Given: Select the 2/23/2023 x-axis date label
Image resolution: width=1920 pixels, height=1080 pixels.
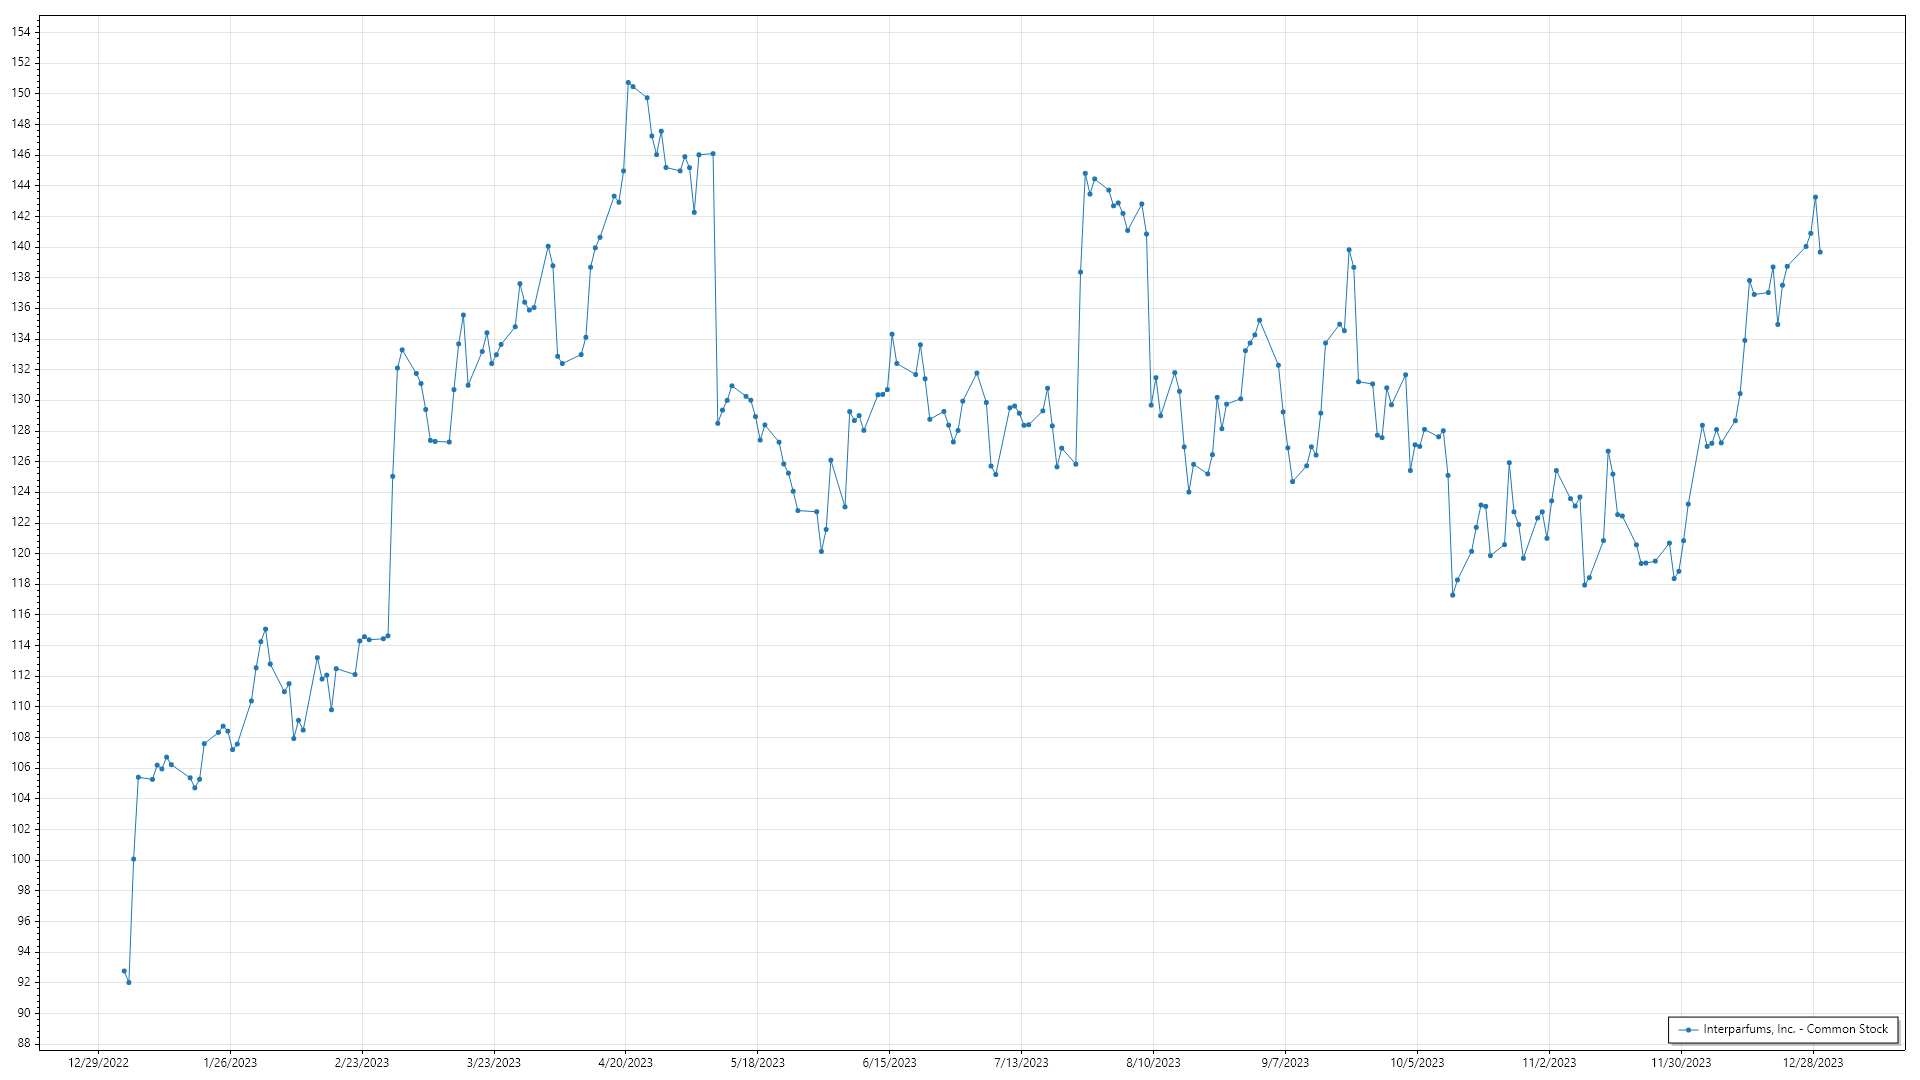Looking at the screenshot, I should pyautogui.click(x=362, y=1063).
